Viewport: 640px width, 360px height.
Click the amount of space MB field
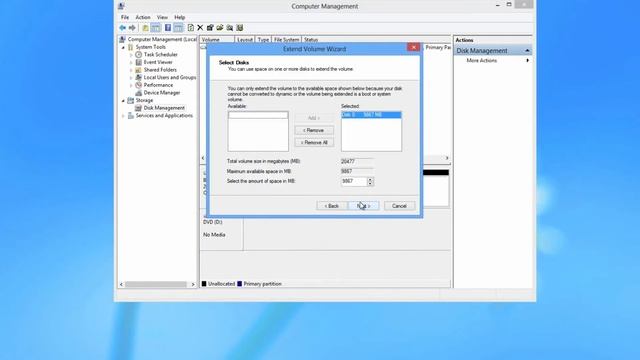(354, 181)
